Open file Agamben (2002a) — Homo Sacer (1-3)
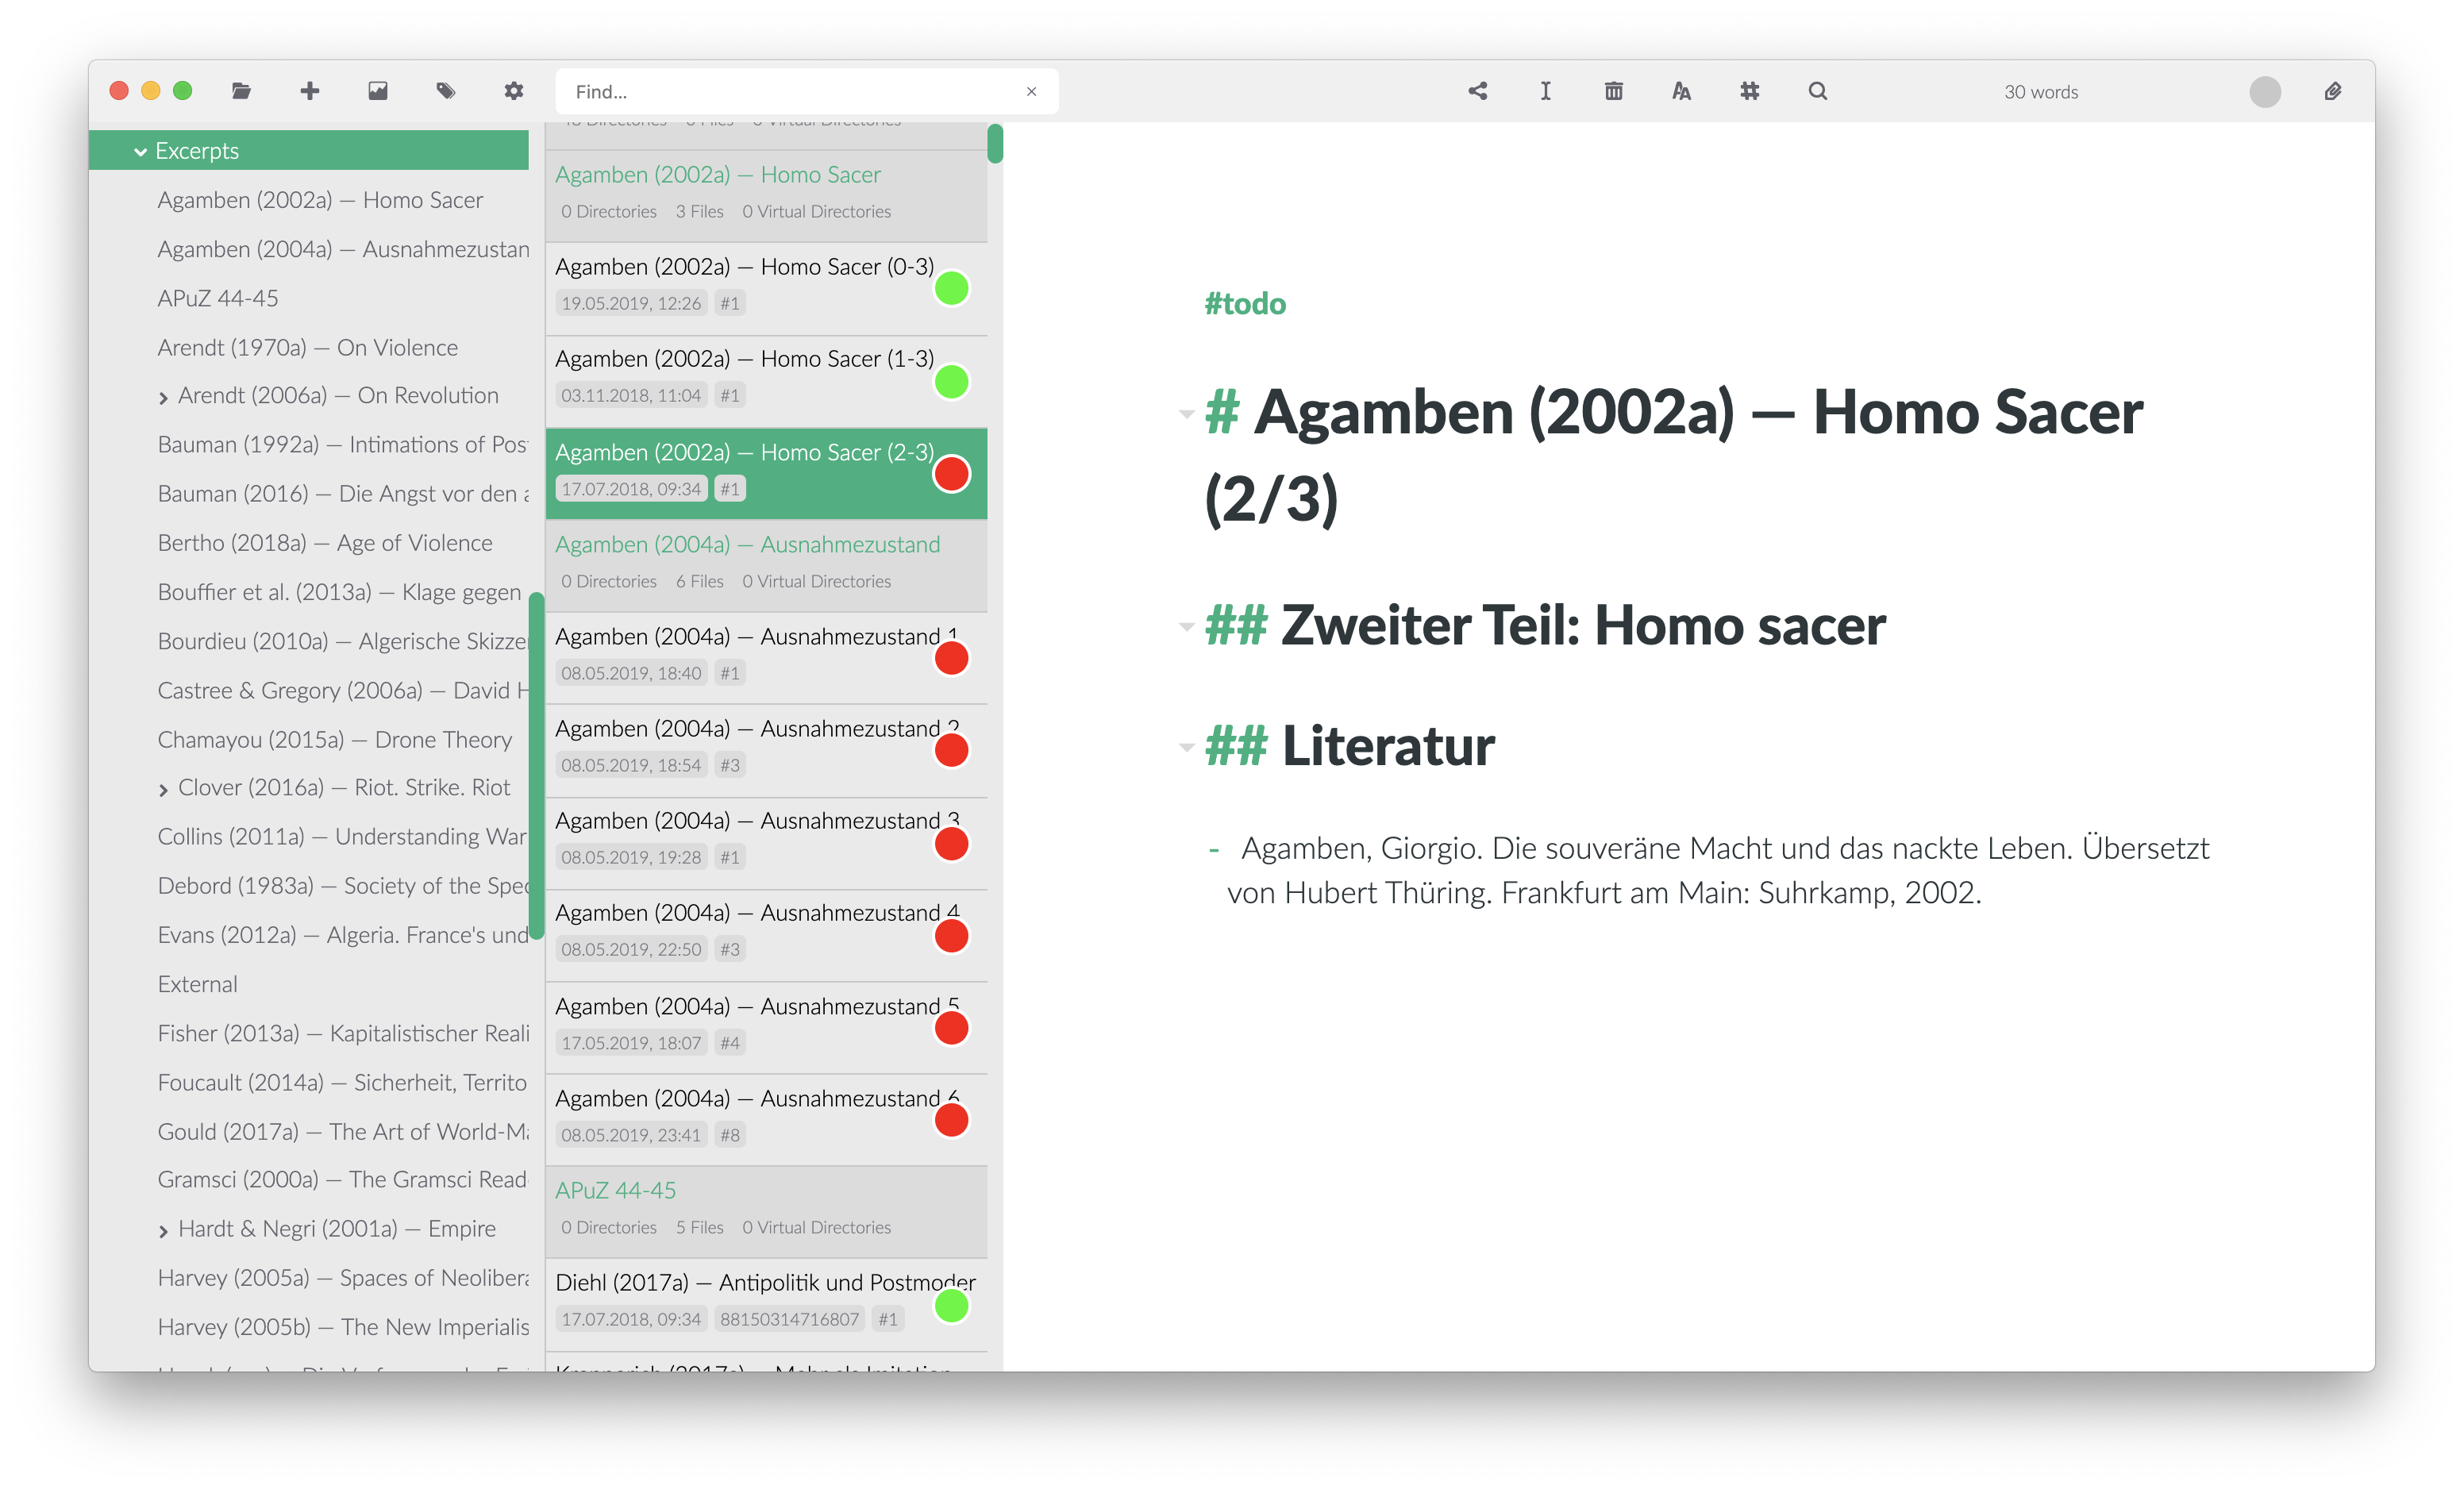 pos(766,381)
